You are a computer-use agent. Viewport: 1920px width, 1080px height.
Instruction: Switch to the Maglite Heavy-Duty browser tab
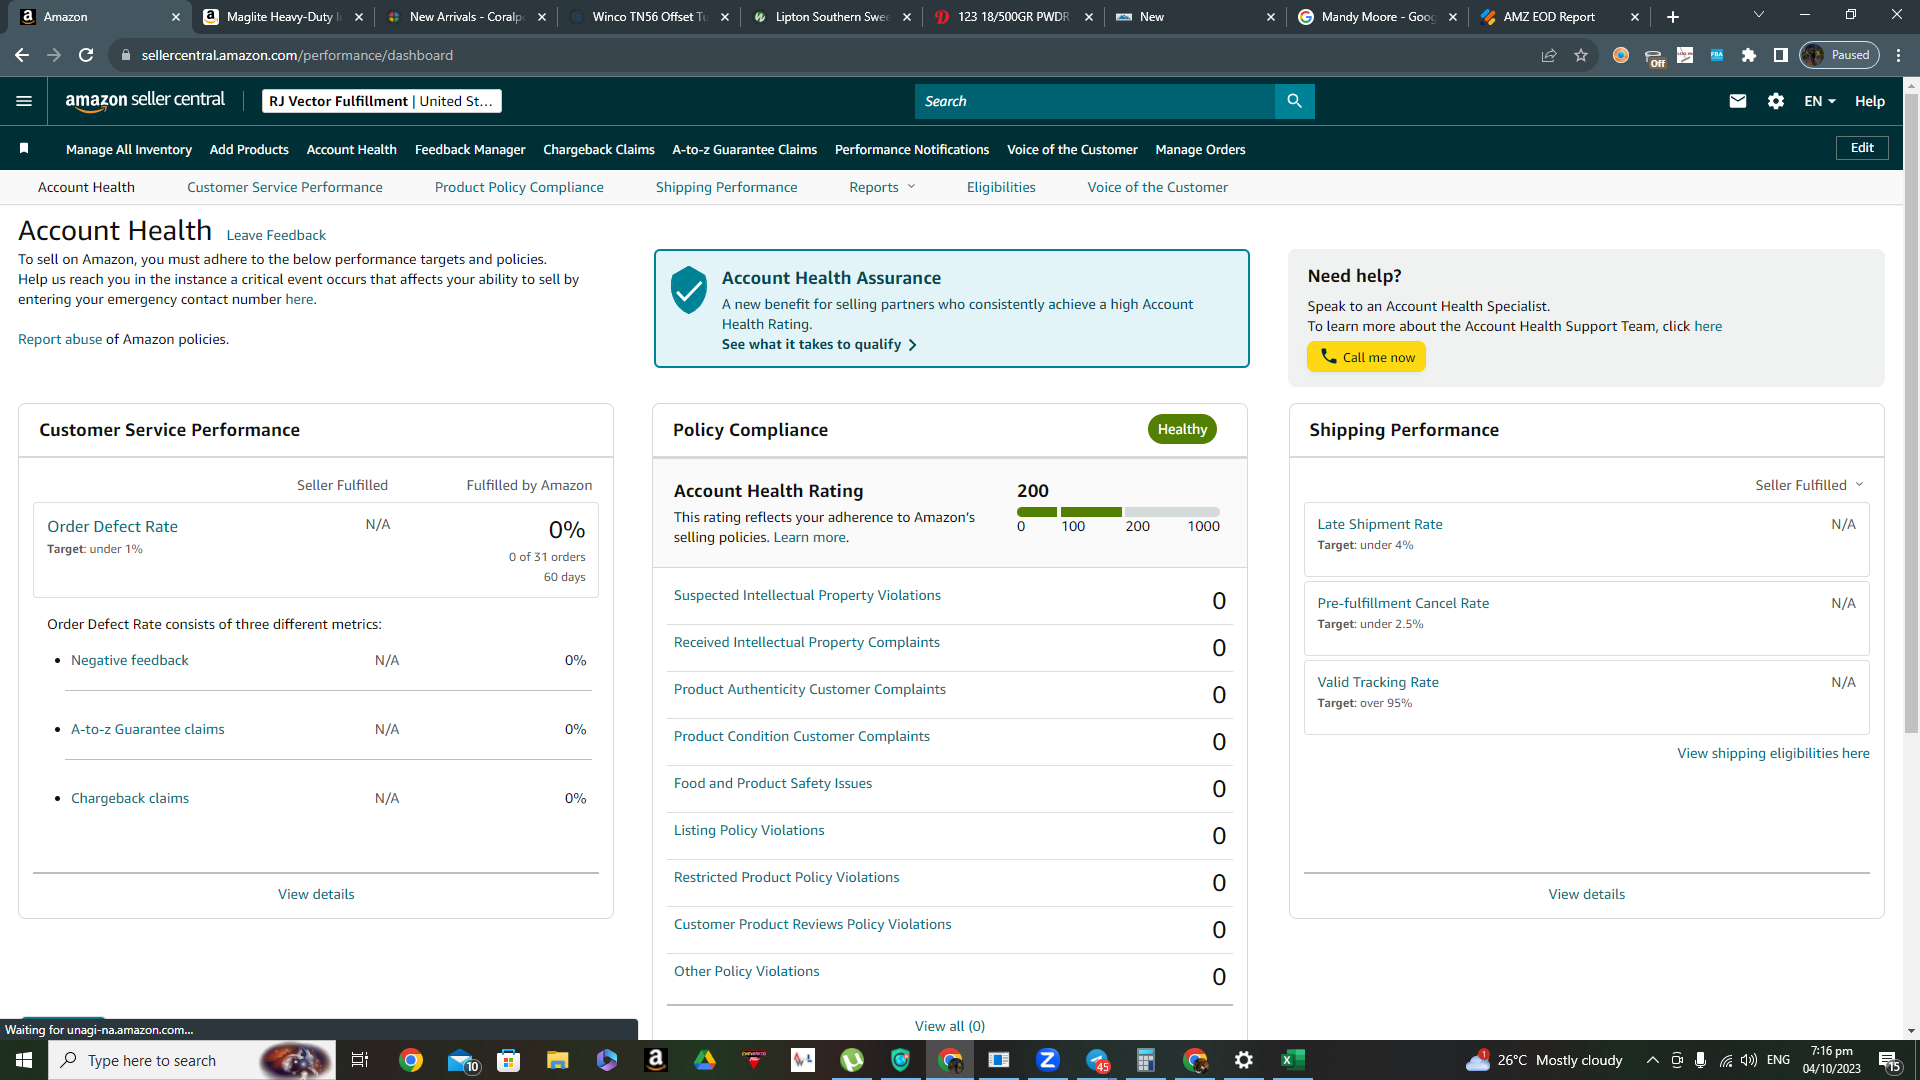(284, 17)
